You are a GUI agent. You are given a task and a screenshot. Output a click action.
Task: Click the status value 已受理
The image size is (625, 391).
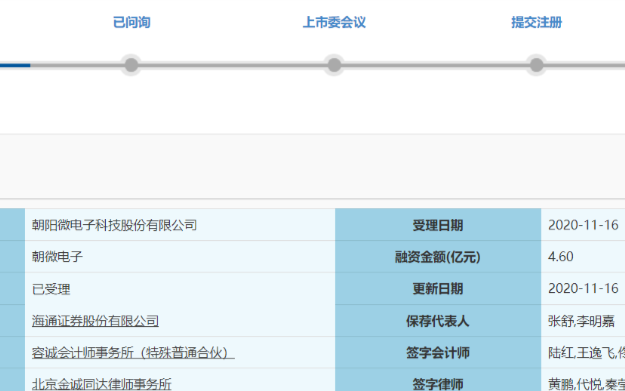tap(51, 289)
